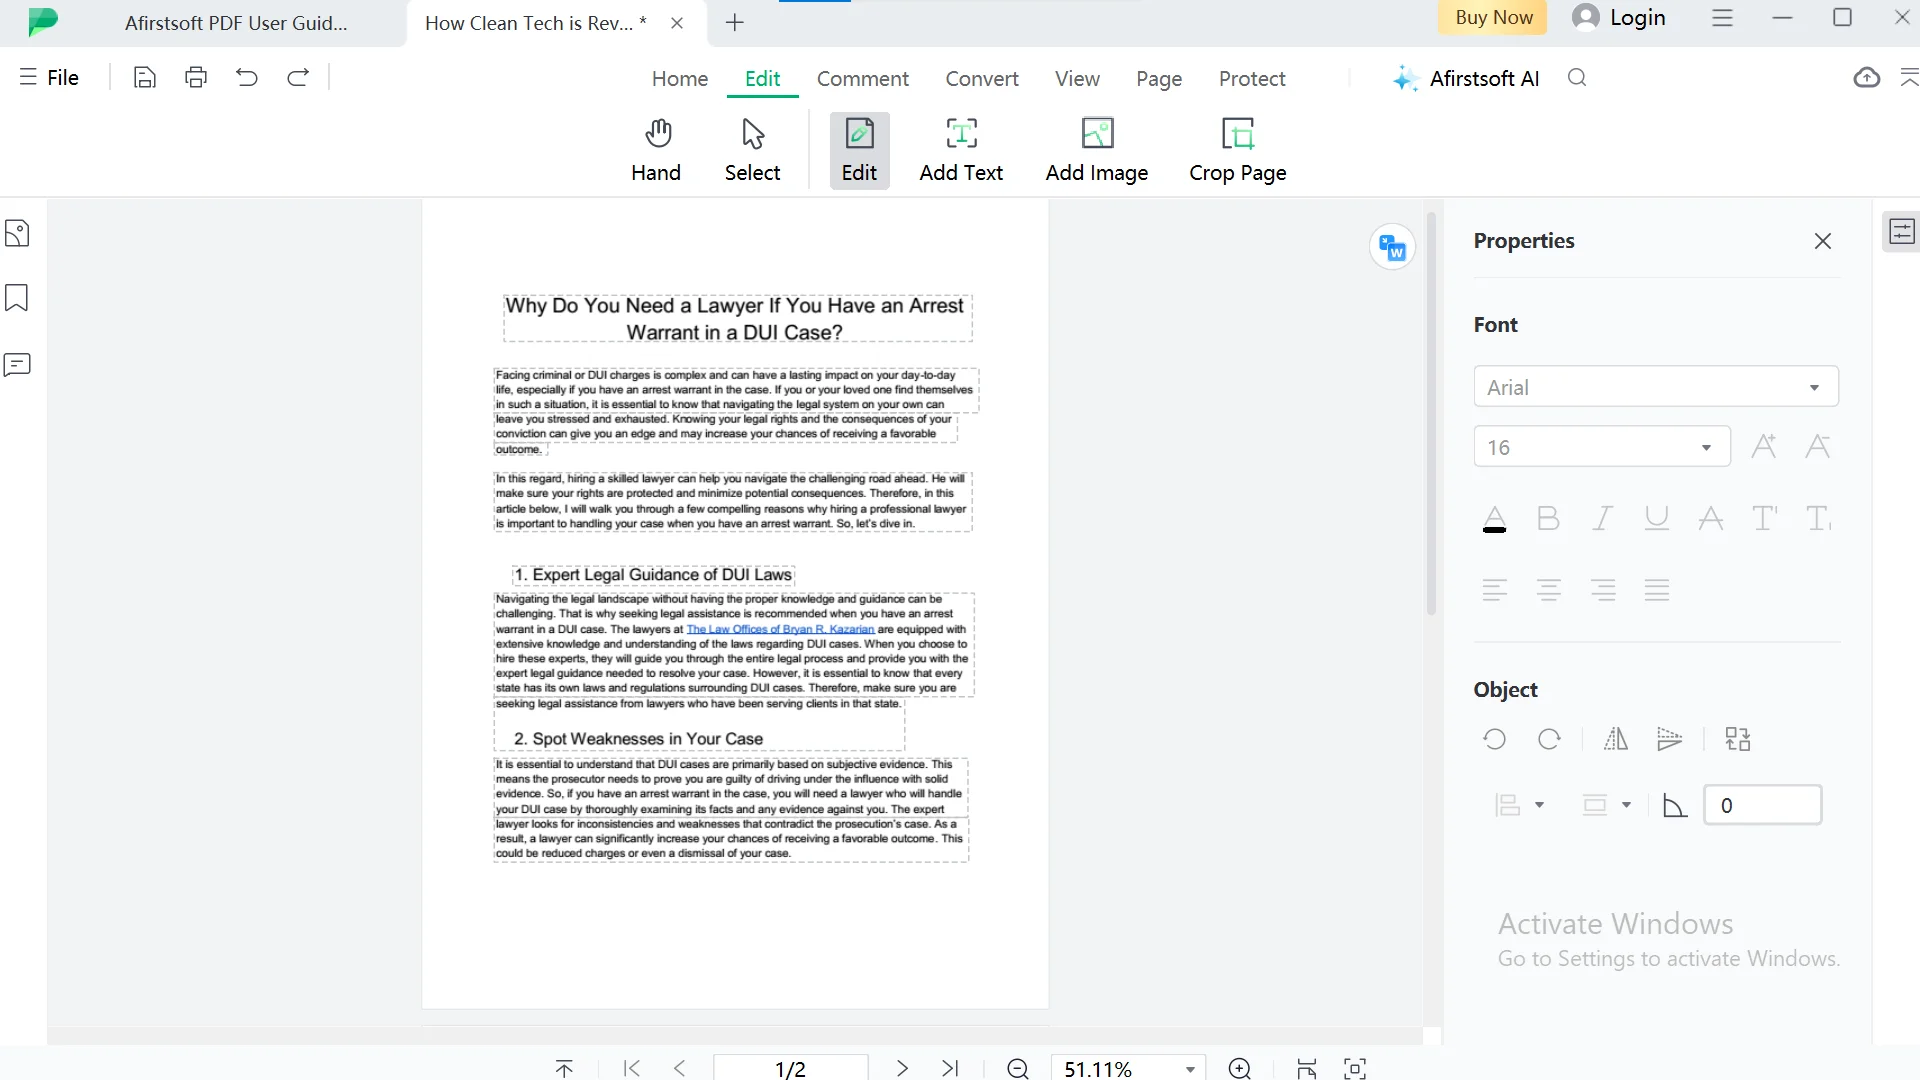Viewport: 1920px width, 1080px height.
Task: Open the font color swatch
Action: (x=1494, y=518)
